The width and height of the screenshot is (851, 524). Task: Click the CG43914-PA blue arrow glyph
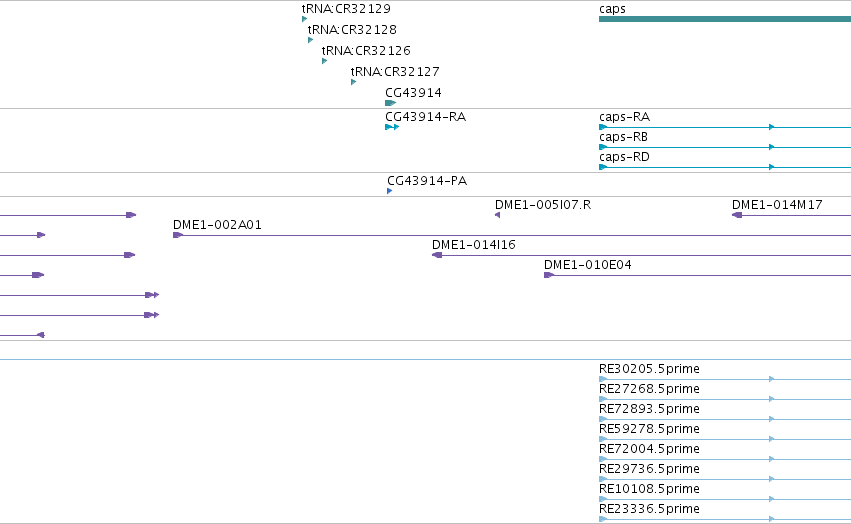coord(390,191)
